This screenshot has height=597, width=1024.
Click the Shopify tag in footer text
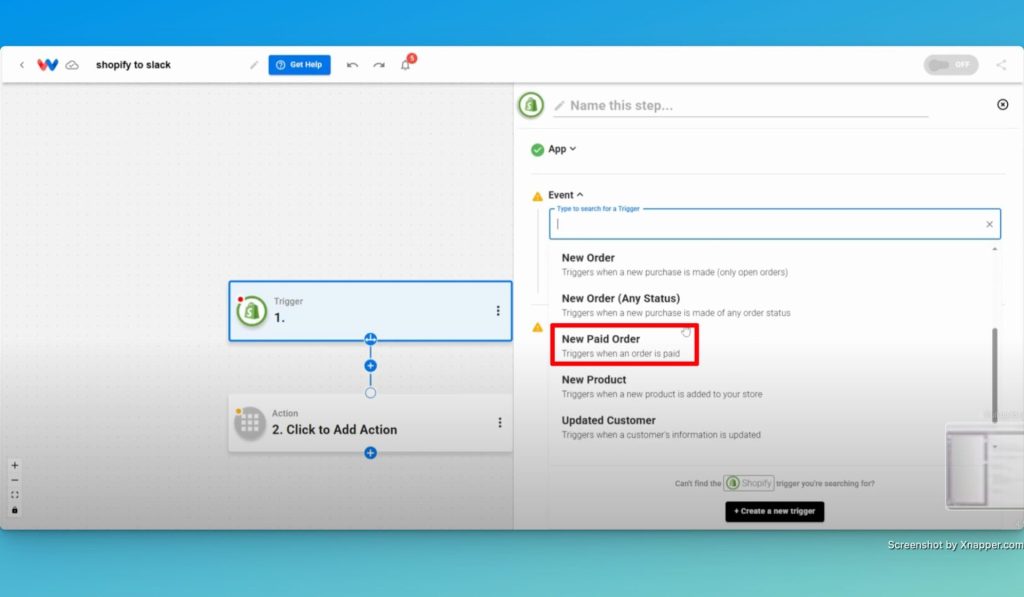point(748,483)
